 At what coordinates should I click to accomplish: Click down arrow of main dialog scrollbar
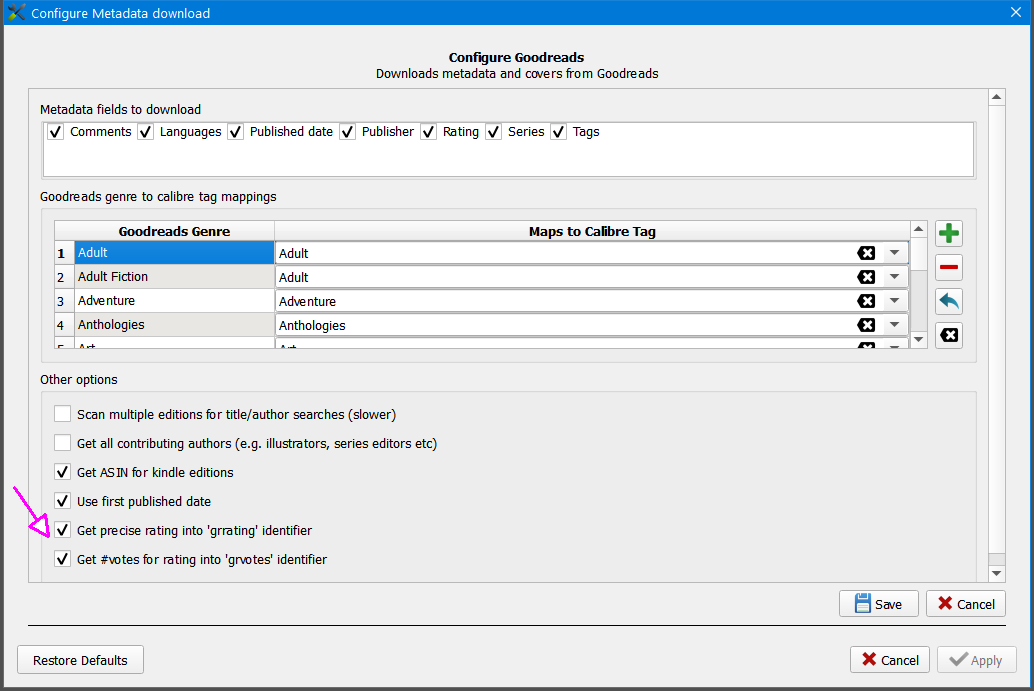pos(996,574)
